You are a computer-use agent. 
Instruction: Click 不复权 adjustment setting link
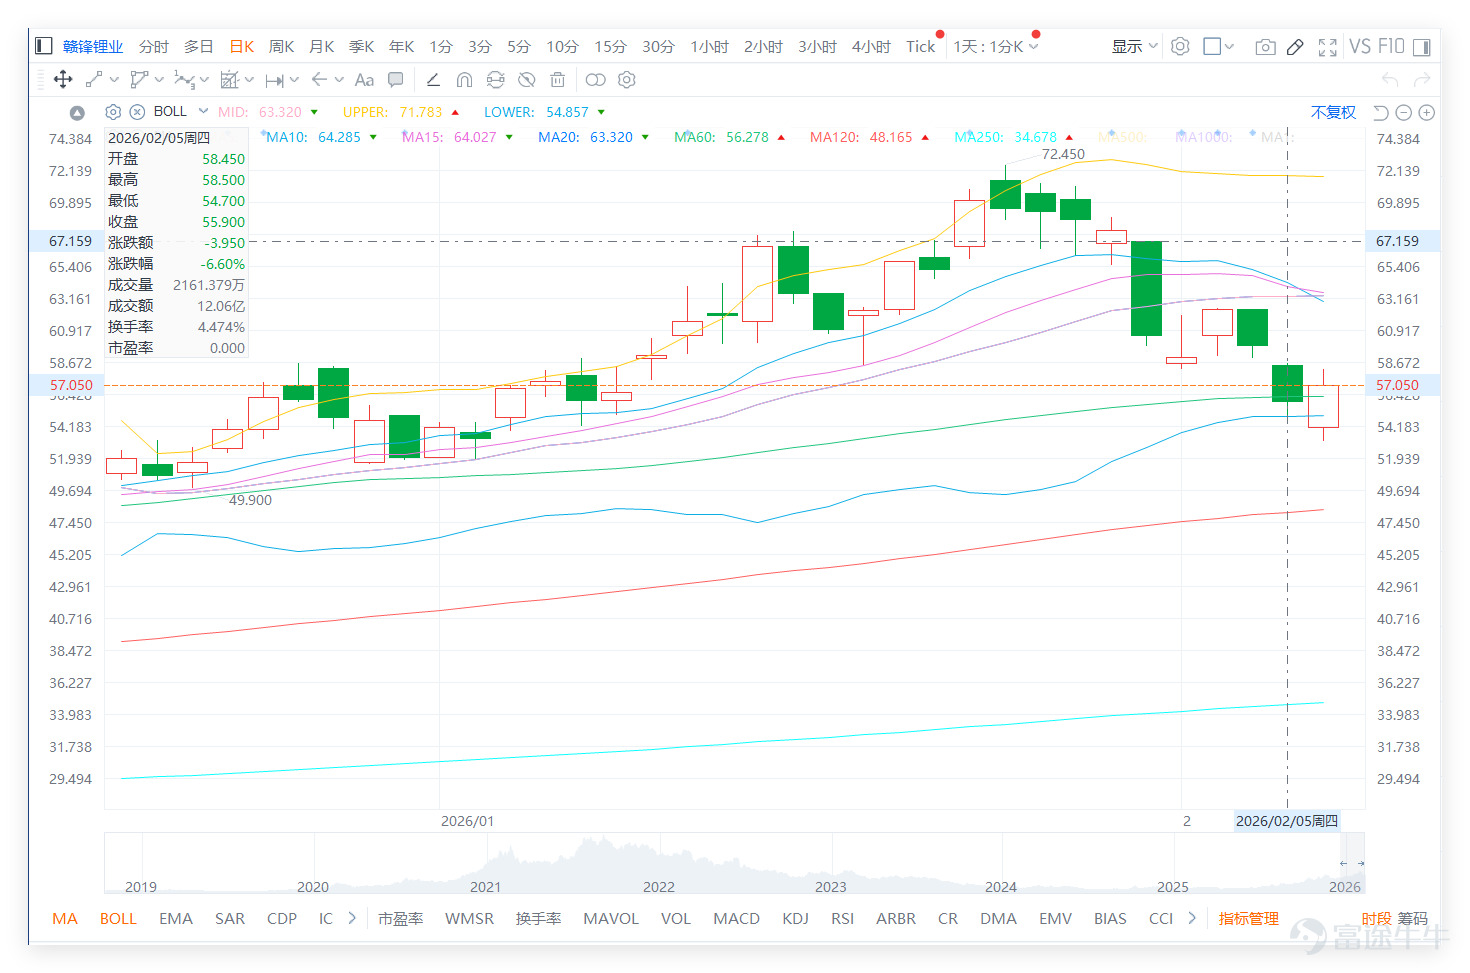point(1333,112)
